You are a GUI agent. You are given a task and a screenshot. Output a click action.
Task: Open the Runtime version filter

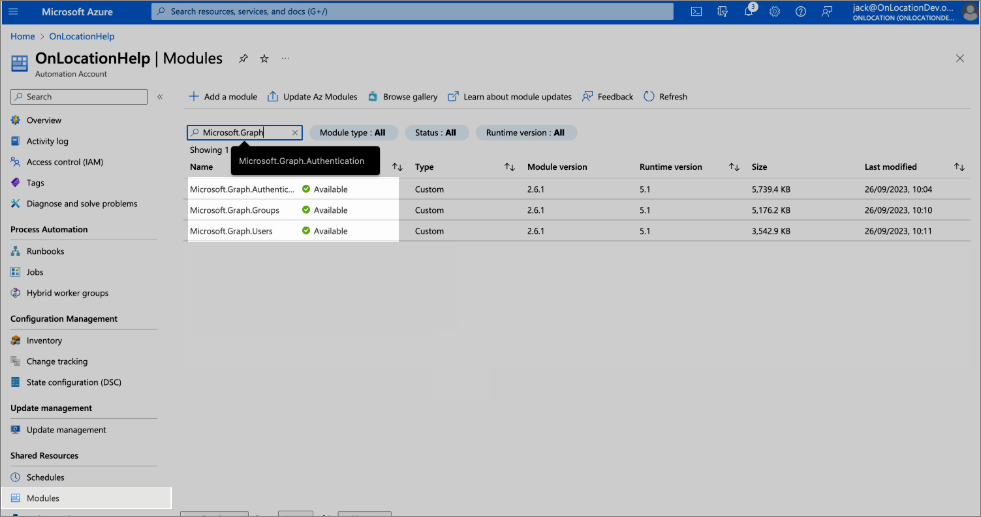525,132
